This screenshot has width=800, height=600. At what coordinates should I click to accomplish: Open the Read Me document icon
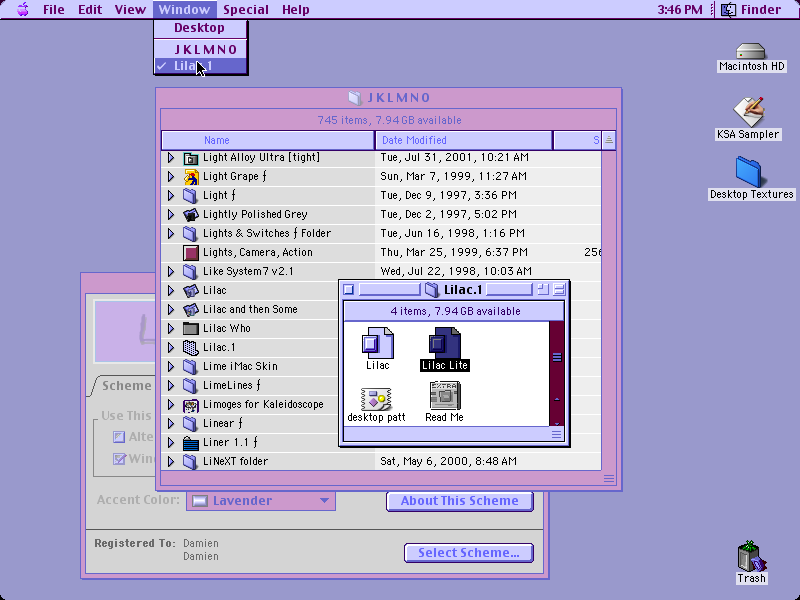[445, 395]
